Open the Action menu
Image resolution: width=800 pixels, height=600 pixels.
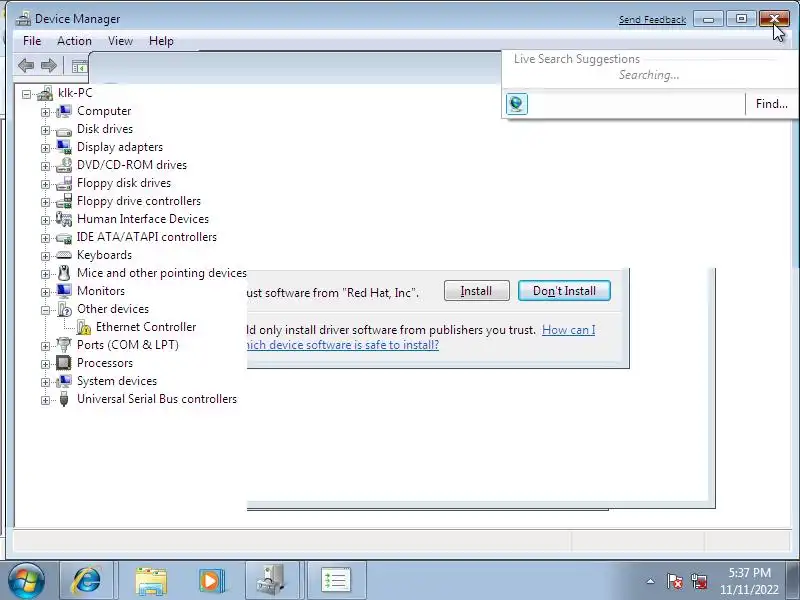click(x=74, y=41)
